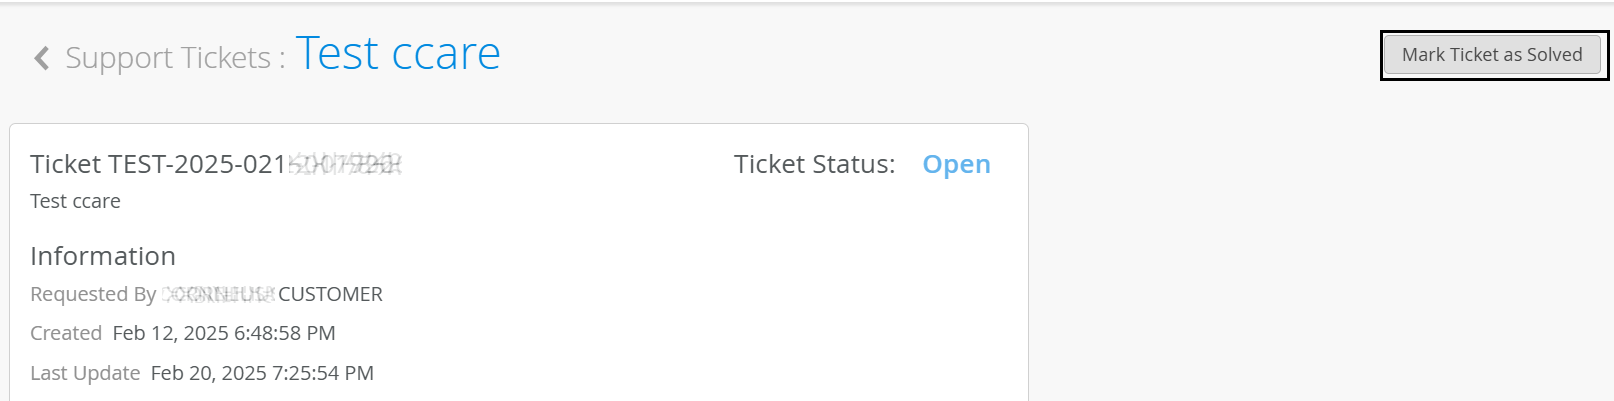The height and width of the screenshot is (401, 1614).
Task: Click the CUSTOMER requester text
Action: tap(330, 294)
